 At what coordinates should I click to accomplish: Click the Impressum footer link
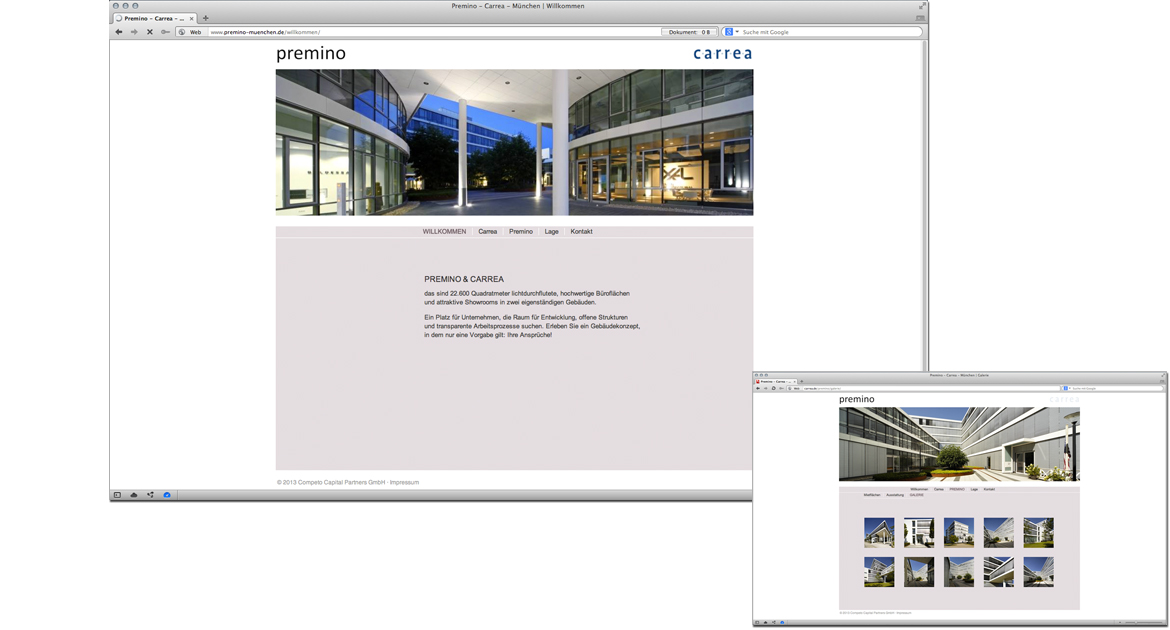[x=404, y=483]
